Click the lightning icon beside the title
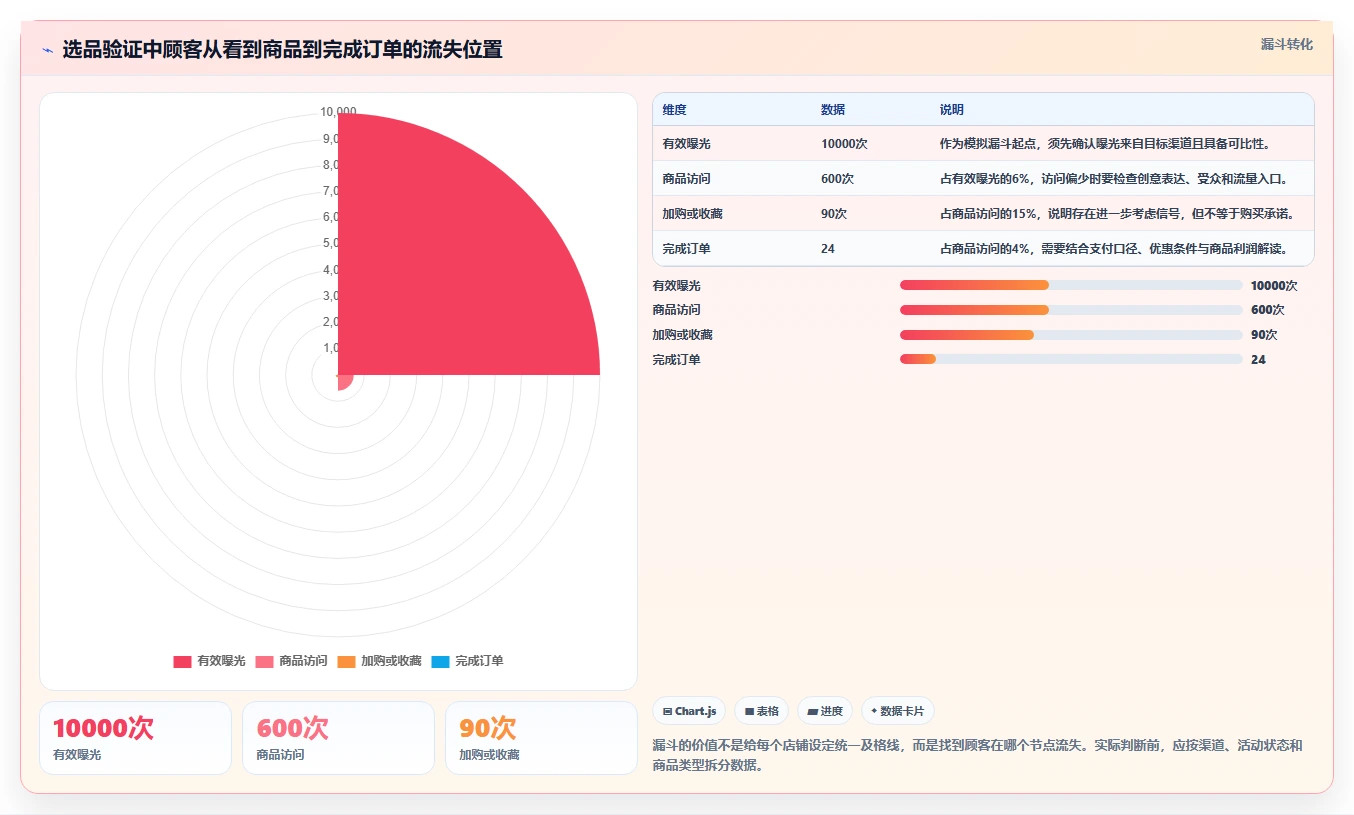 [48, 50]
